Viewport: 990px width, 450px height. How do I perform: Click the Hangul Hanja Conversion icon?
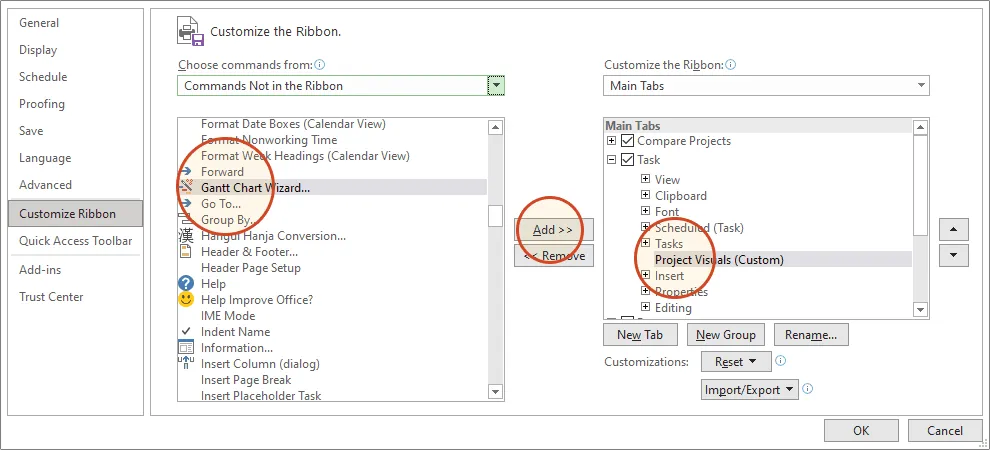coord(186,236)
